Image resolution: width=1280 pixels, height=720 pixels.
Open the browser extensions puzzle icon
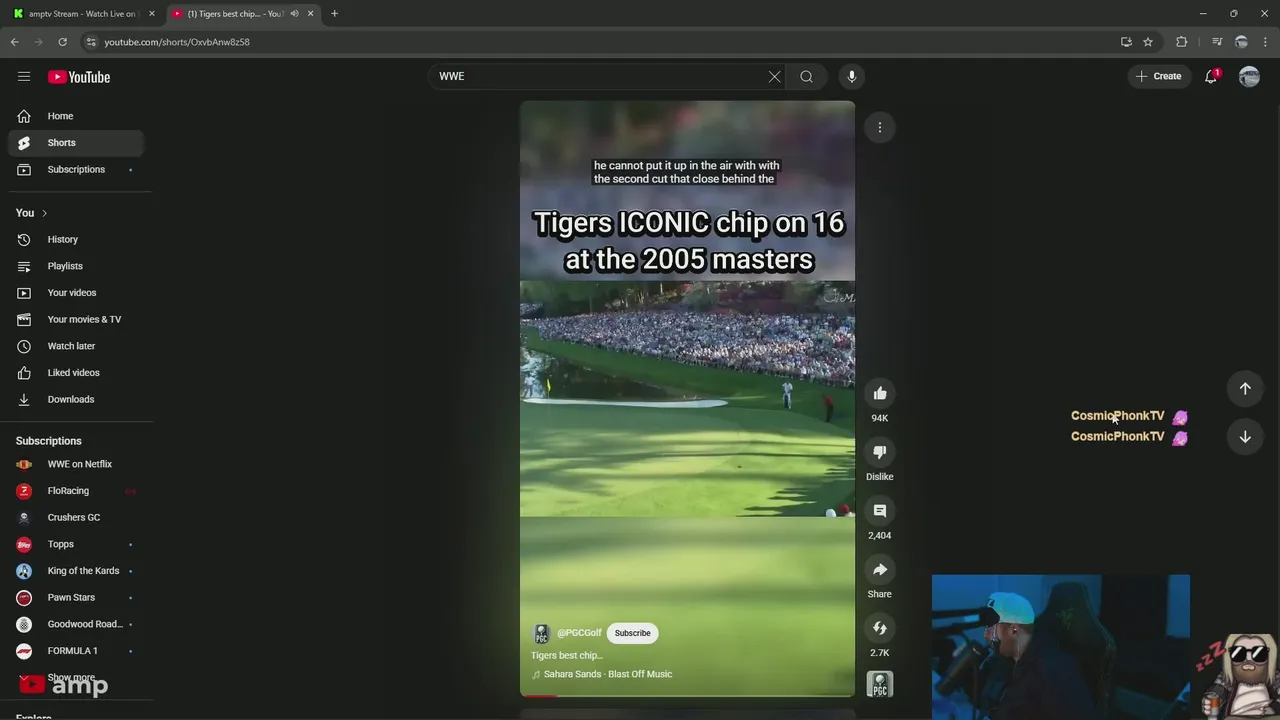point(1182,42)
